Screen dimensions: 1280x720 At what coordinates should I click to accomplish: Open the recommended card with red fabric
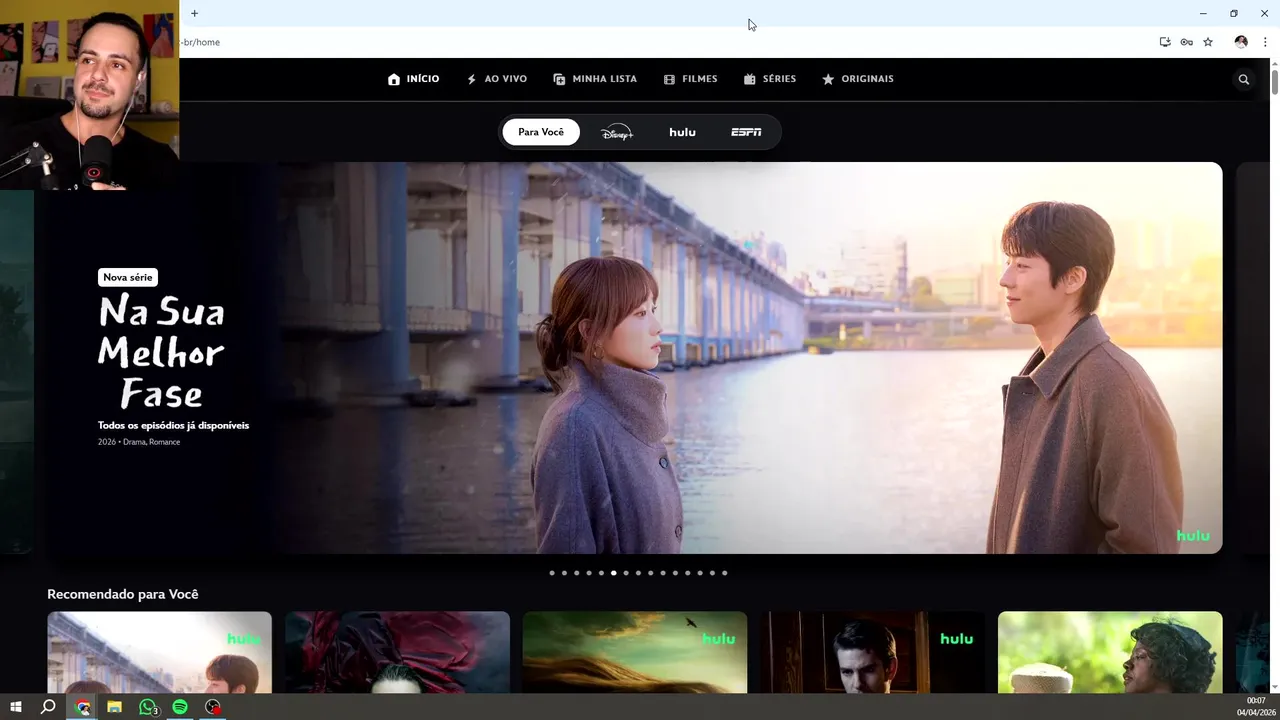click(397, 653)
